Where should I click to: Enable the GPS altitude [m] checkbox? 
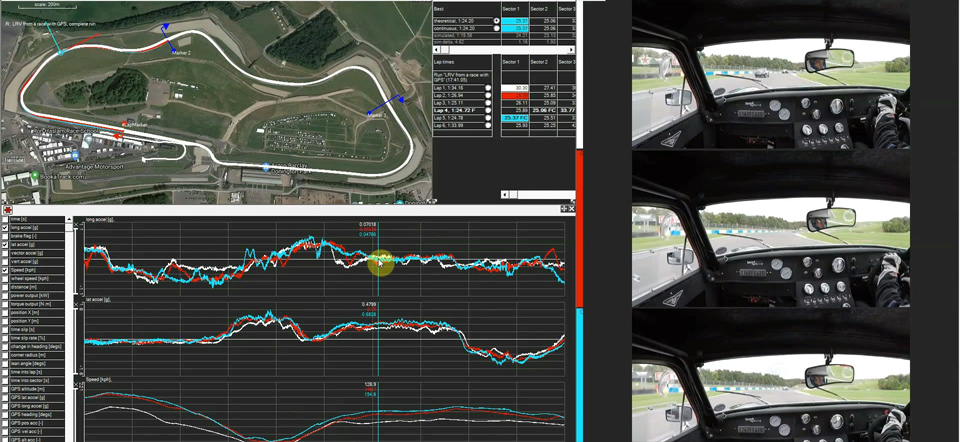[x=6, y=389]
